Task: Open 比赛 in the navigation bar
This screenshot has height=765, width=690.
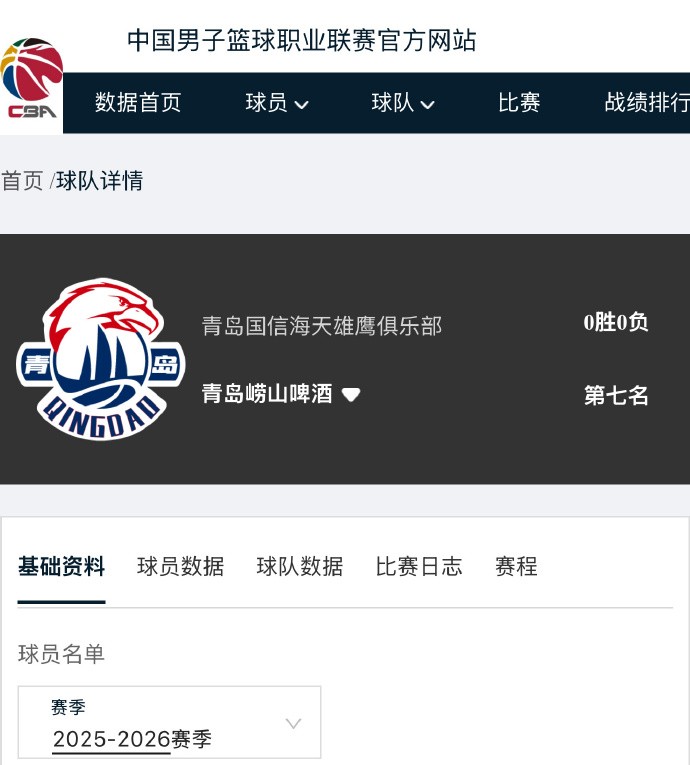Action: (519, 102)
